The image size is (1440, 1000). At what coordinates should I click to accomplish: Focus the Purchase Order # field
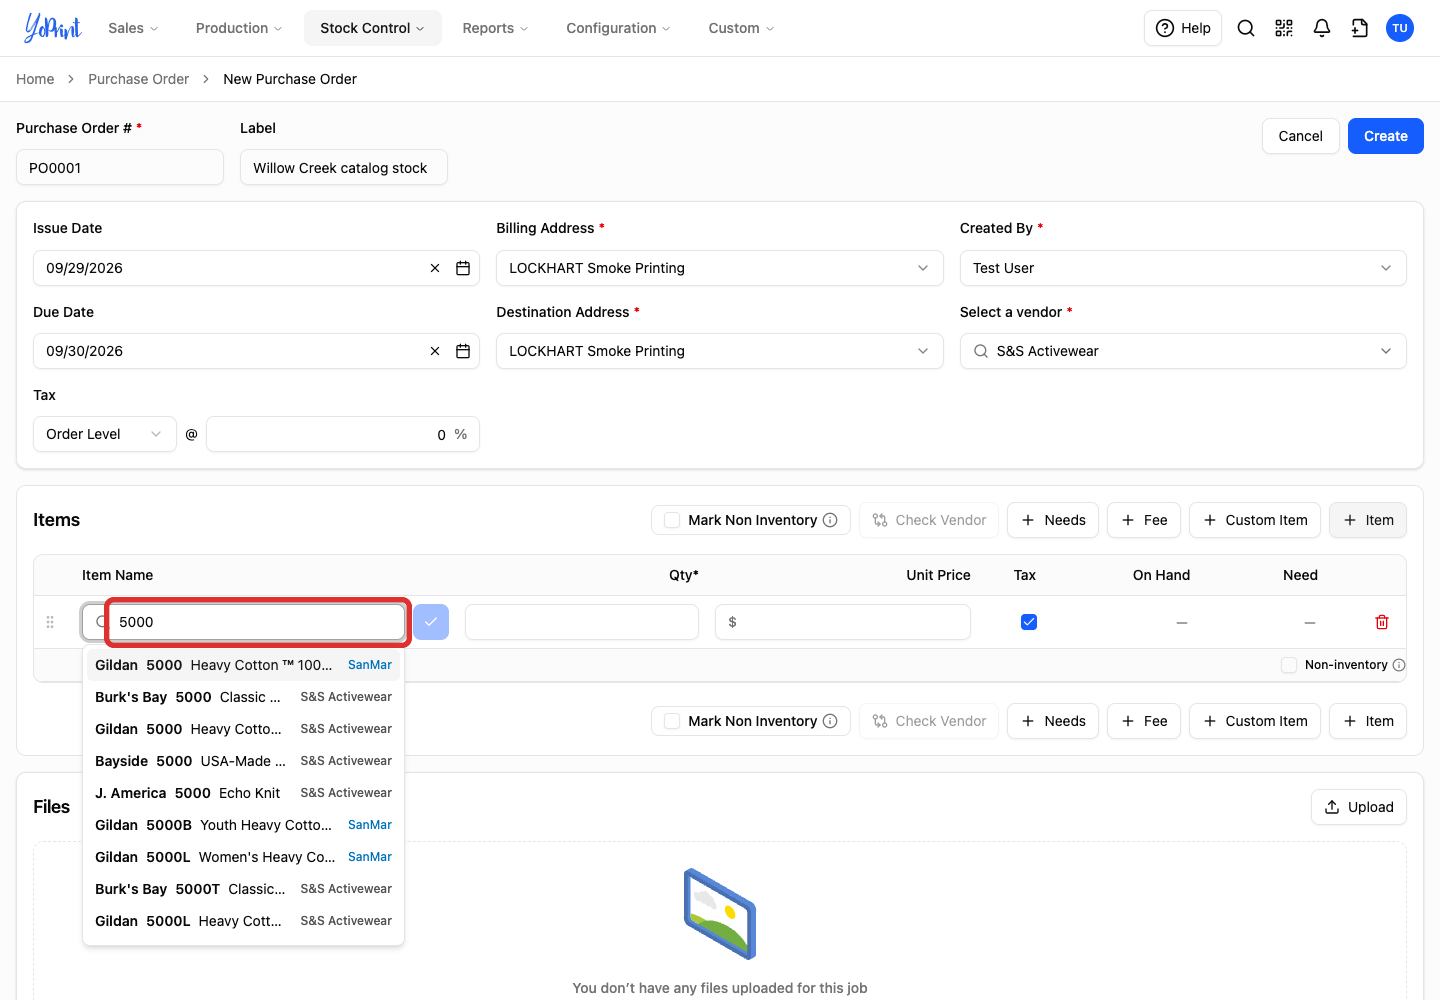(120, 167)
